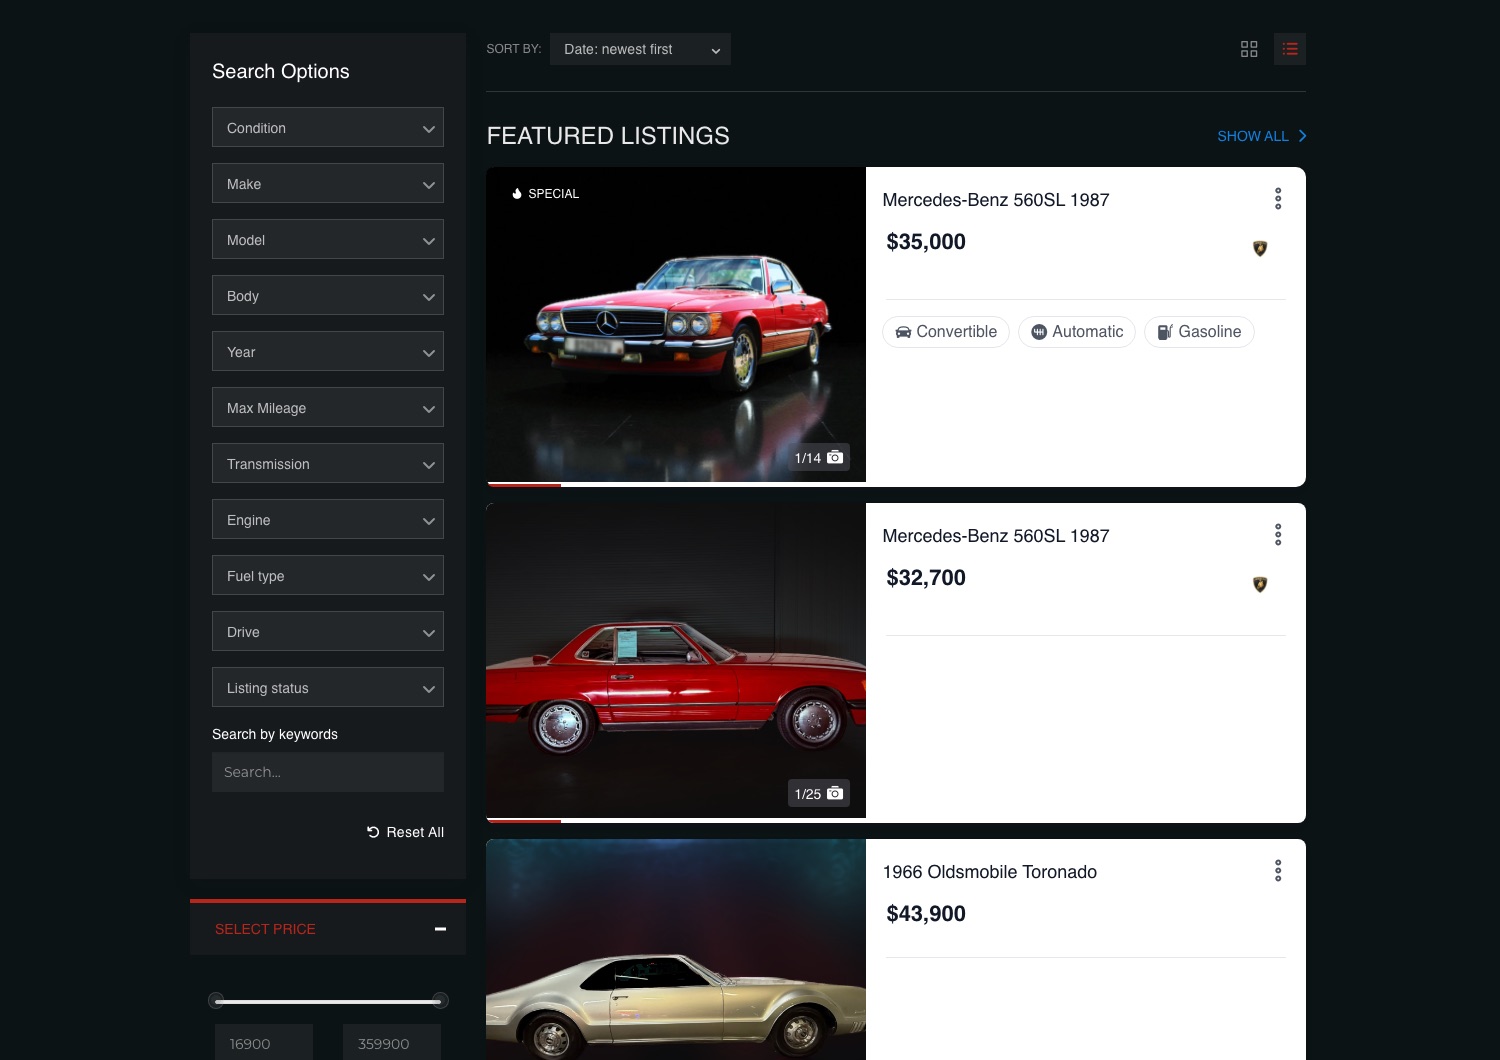
Task: Open the Condition dropdown
Action: point(328,128)
